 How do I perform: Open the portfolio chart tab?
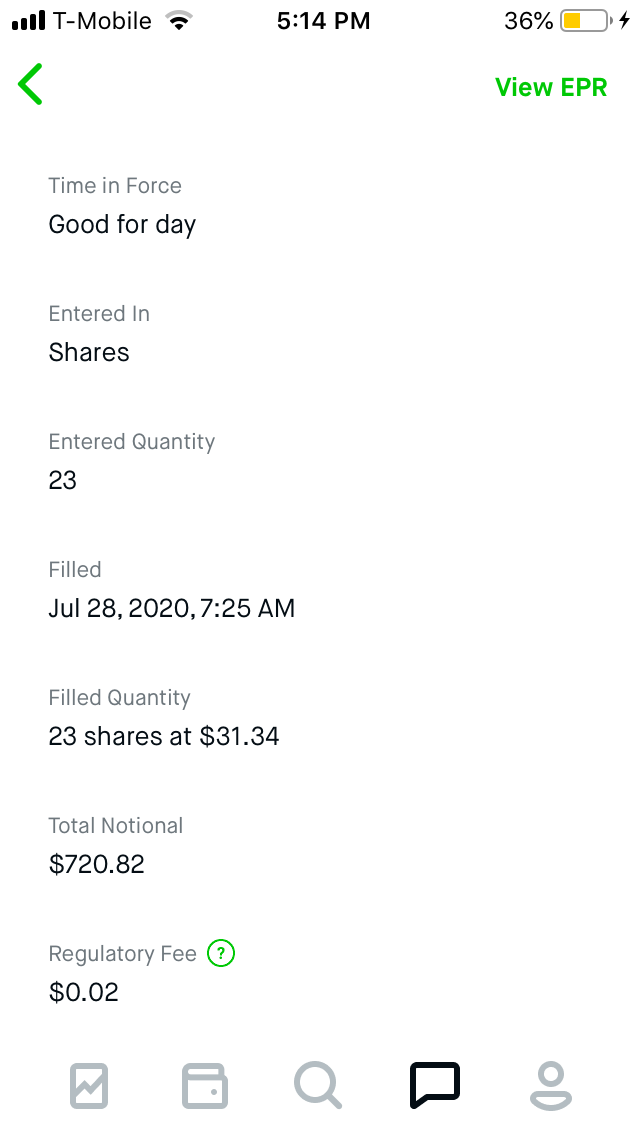point(89,1086)
